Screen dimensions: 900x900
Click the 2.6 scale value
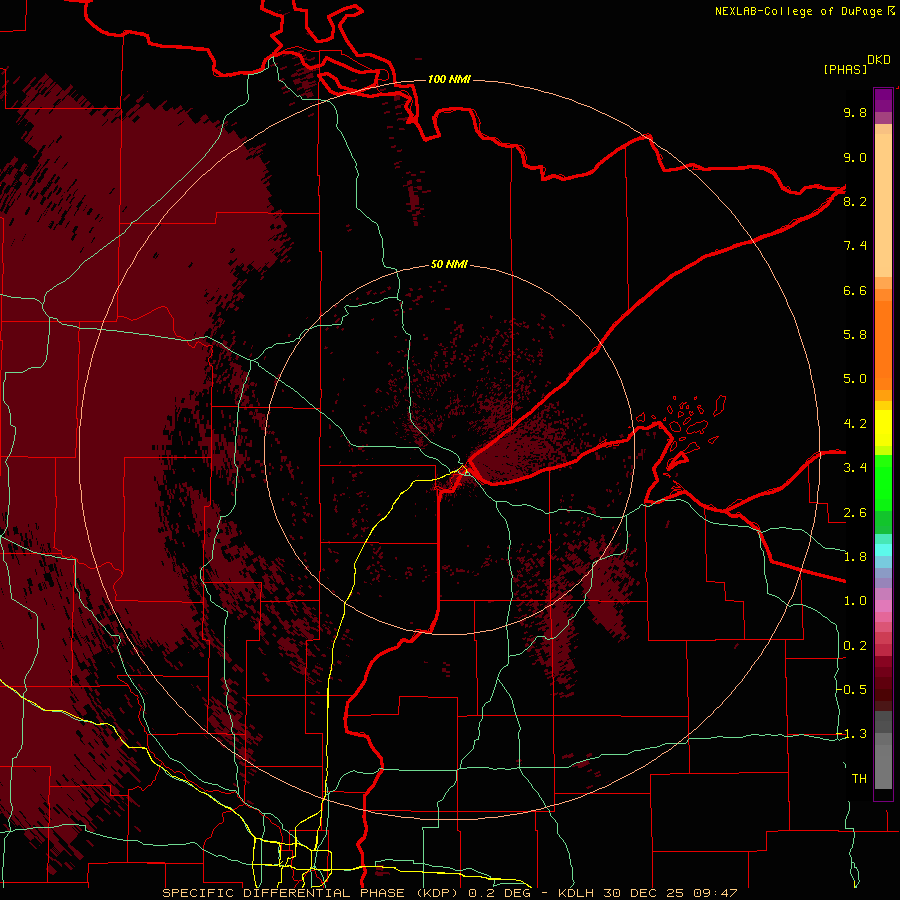click(855, 513)
